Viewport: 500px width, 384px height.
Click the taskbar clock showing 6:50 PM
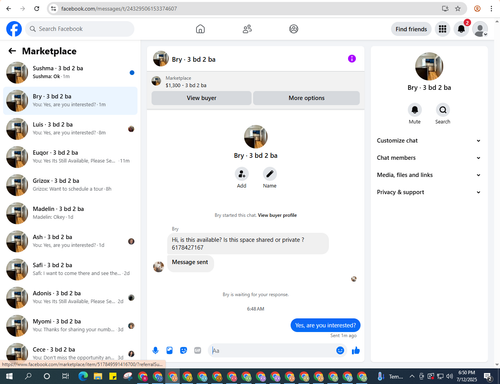(466, 377)
